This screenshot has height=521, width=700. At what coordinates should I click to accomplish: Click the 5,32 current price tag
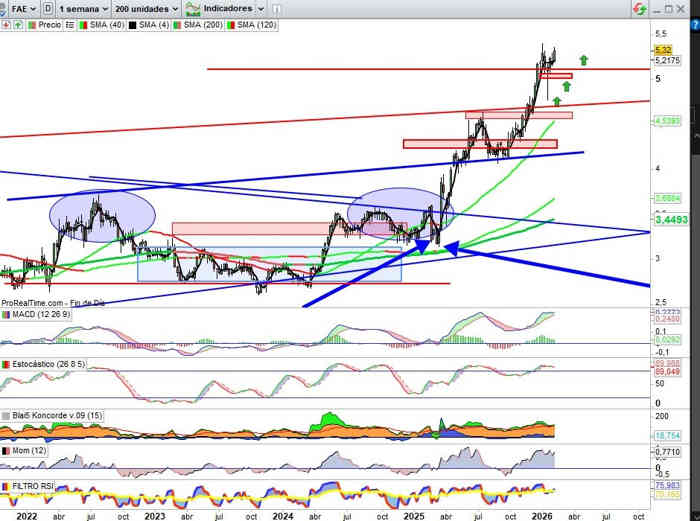[x=662, y=50]
